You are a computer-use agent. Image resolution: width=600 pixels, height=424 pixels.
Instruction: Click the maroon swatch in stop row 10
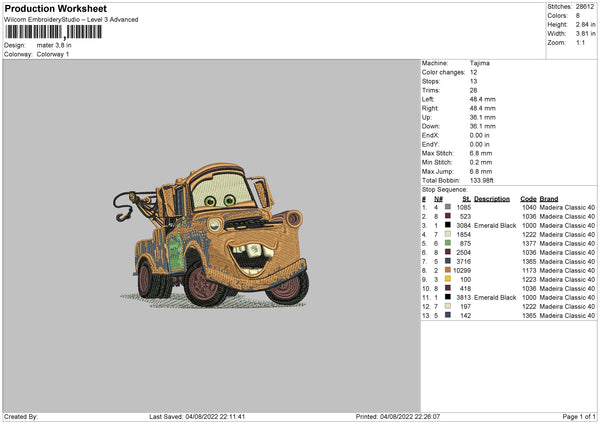(448, 288)
